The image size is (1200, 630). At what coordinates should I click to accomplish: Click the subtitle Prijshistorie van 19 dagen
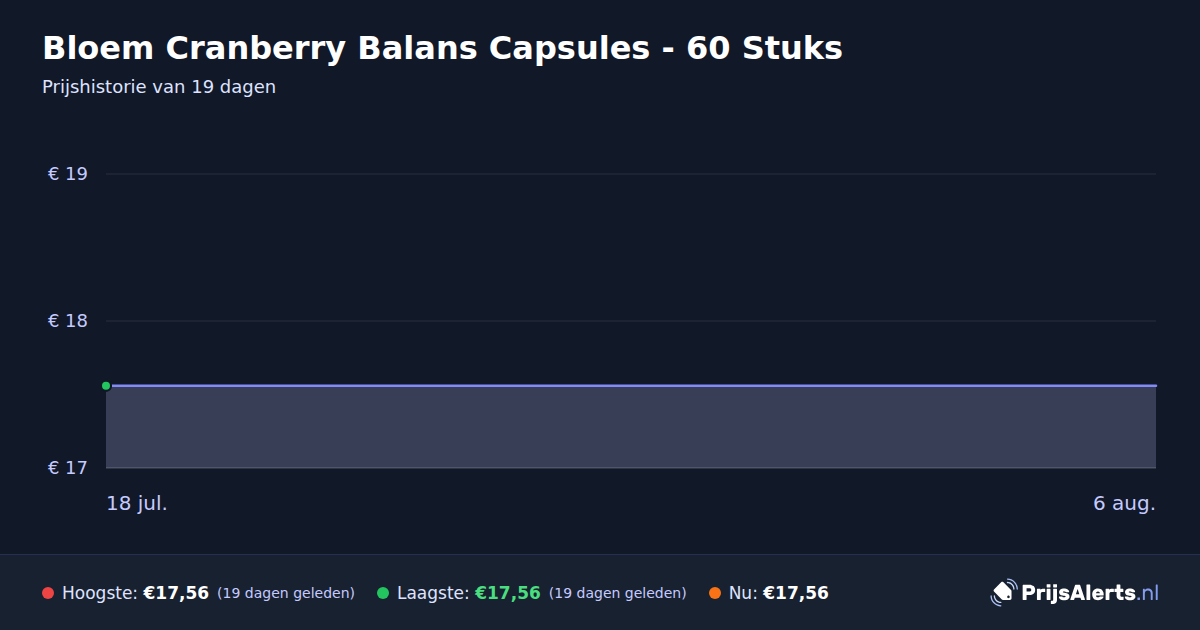pos(159,87)
